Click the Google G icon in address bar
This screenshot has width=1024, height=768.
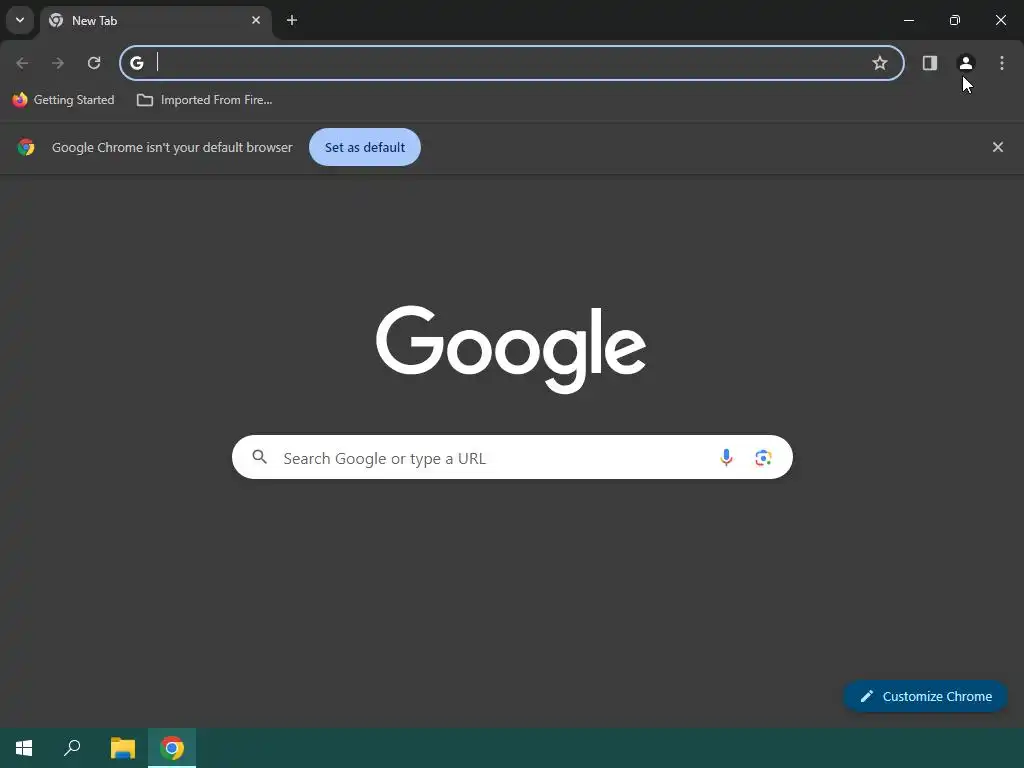coord(136,63)
